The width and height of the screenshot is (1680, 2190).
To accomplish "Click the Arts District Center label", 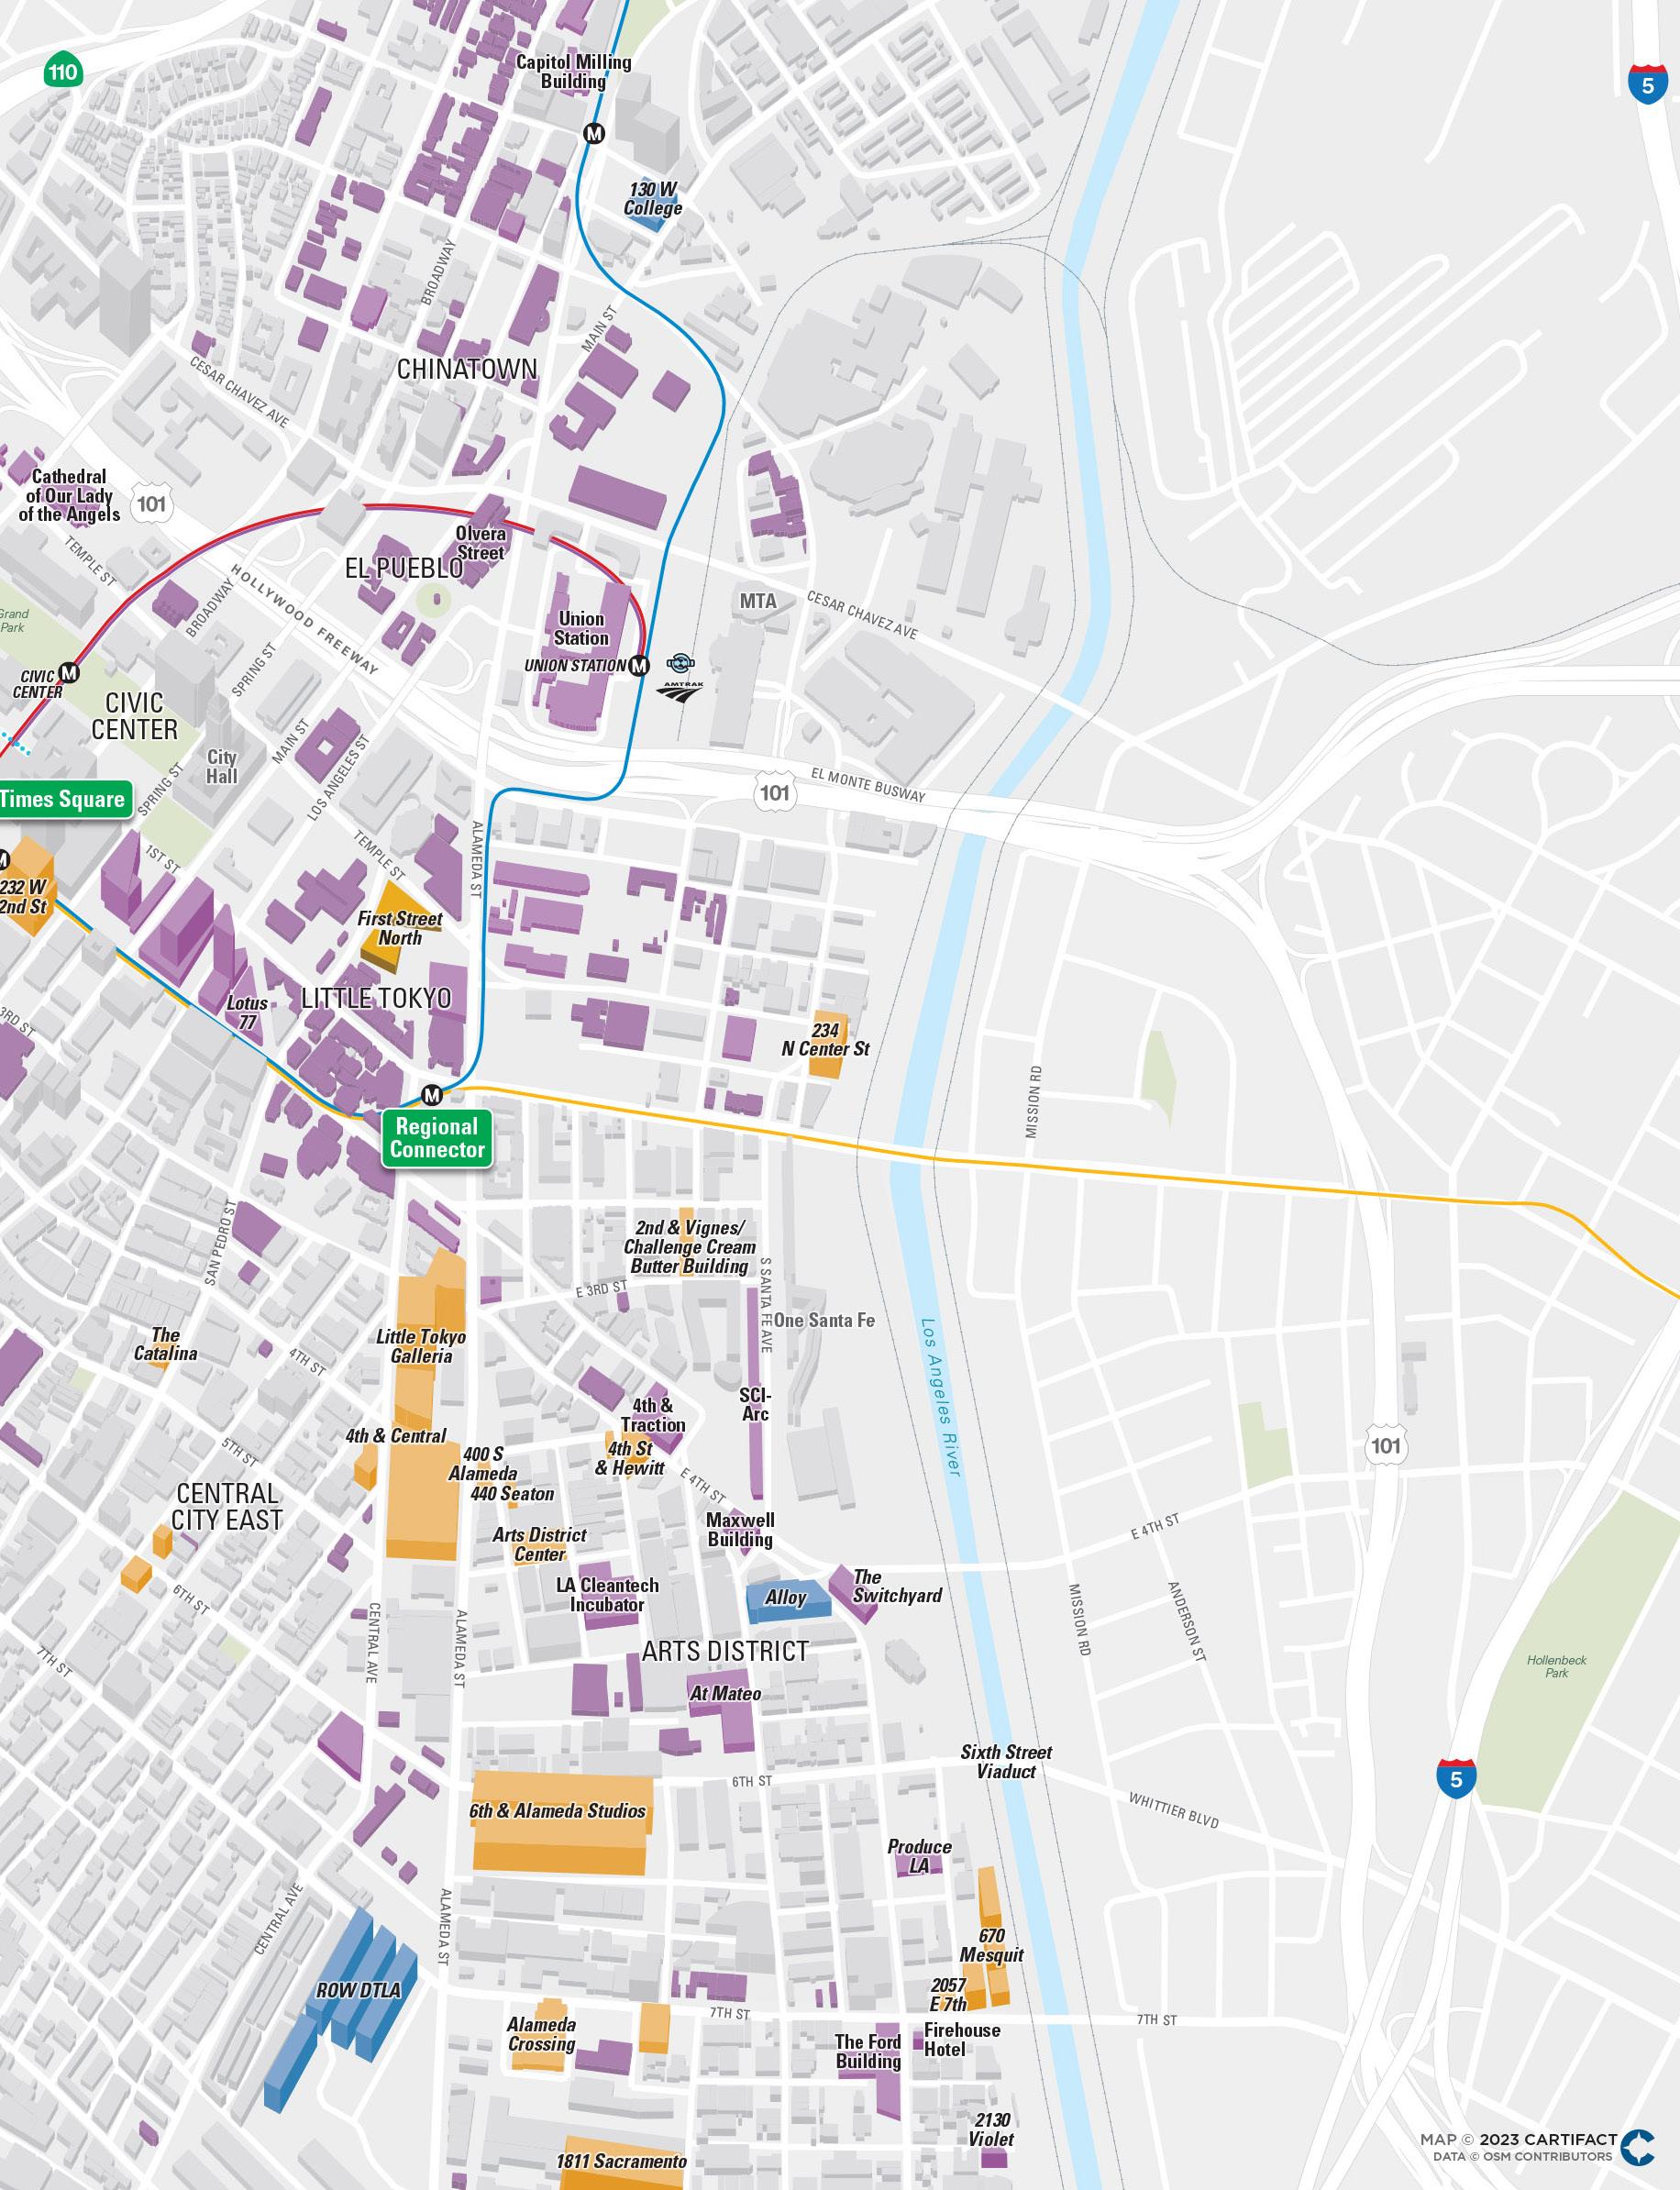I will [540, 1544].
